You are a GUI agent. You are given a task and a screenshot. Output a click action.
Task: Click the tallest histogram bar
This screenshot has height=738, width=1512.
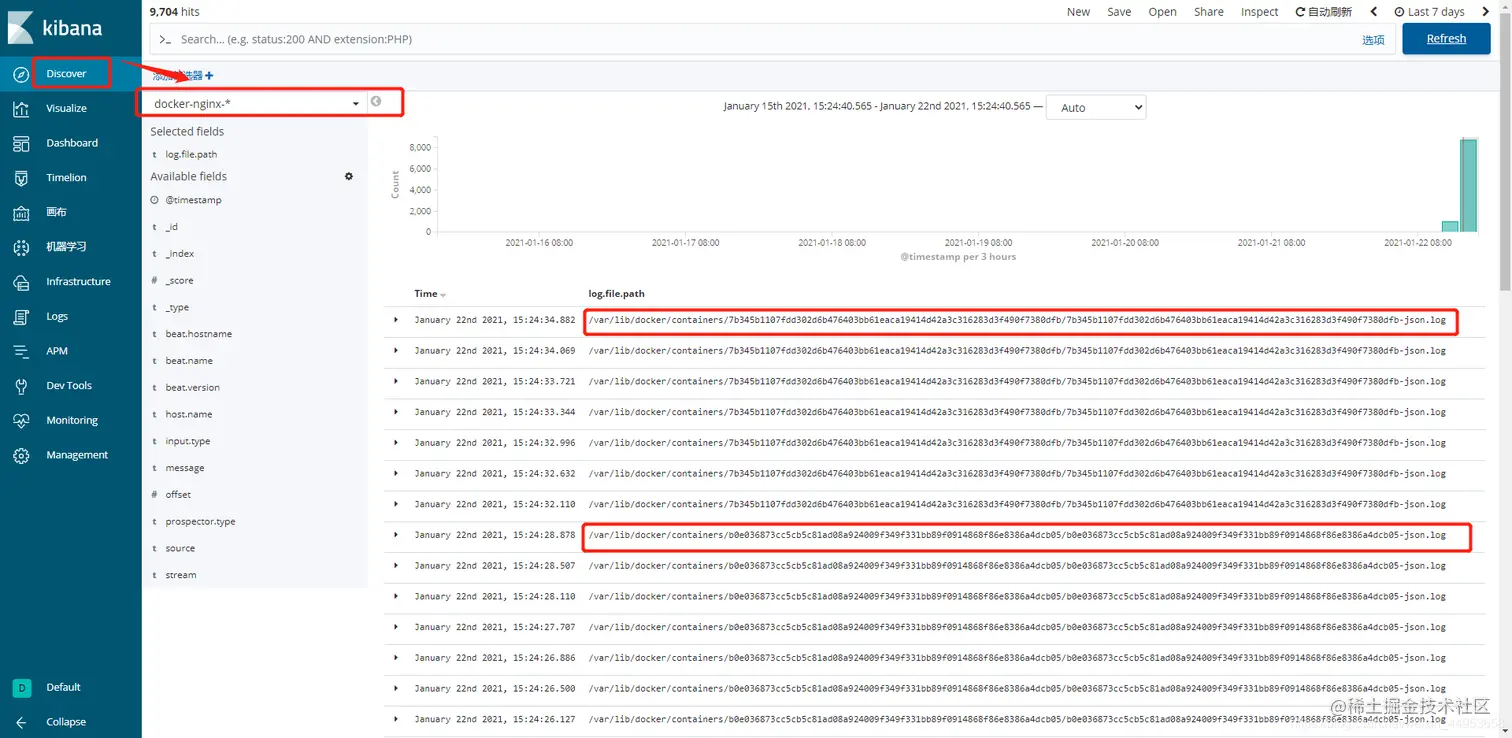(x=1468, y=186)
